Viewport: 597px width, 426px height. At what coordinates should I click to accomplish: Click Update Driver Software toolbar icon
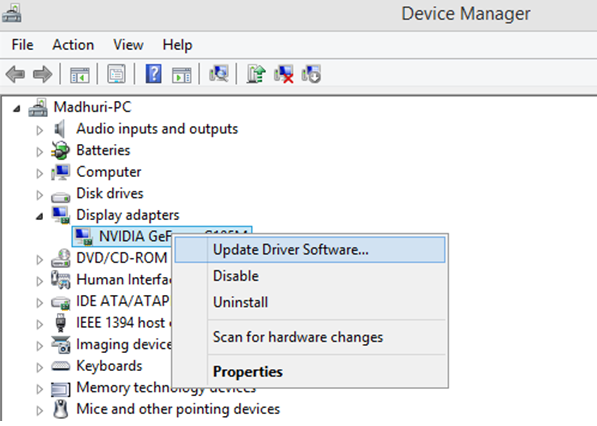point(256,74)
